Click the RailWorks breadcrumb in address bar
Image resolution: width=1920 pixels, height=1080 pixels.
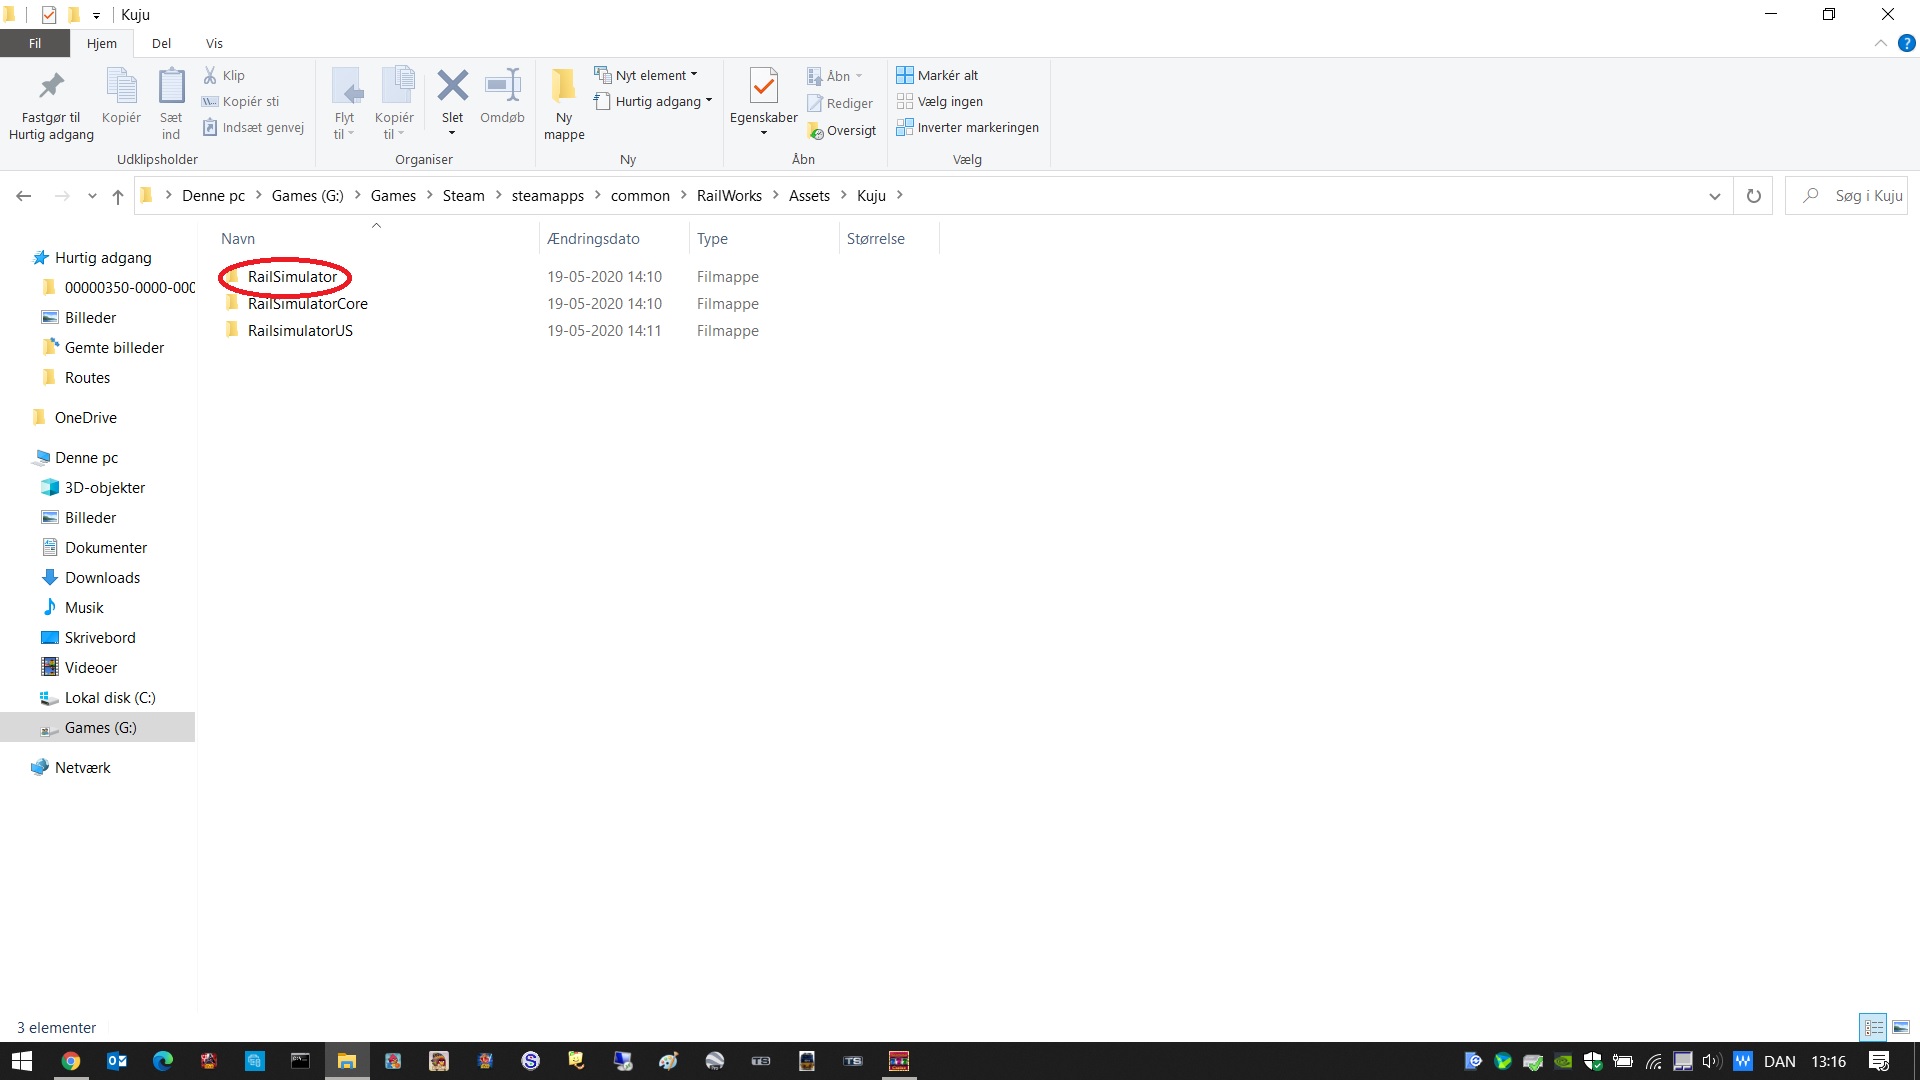click(729, 196)
